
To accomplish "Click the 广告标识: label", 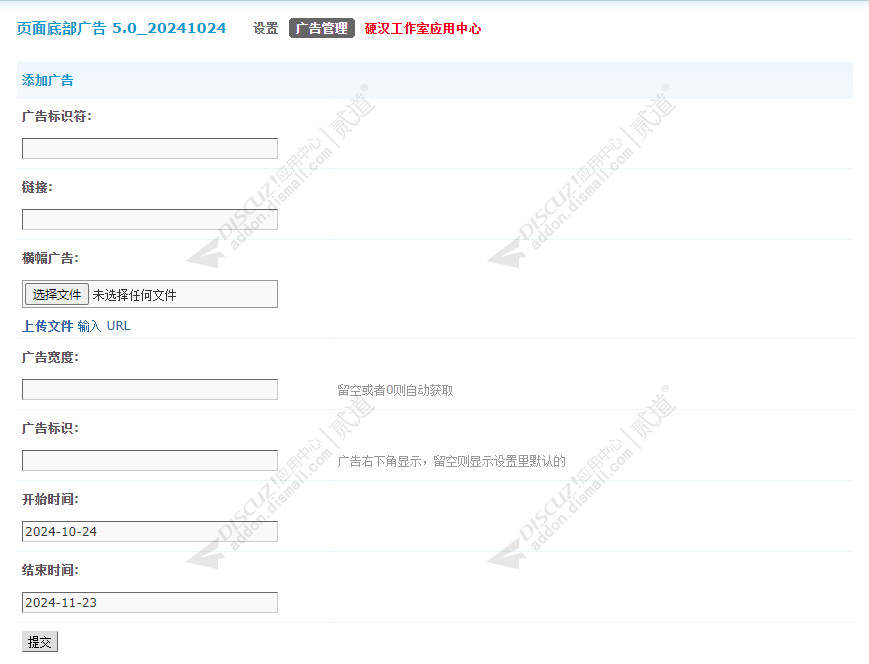I will click(50, 428).
